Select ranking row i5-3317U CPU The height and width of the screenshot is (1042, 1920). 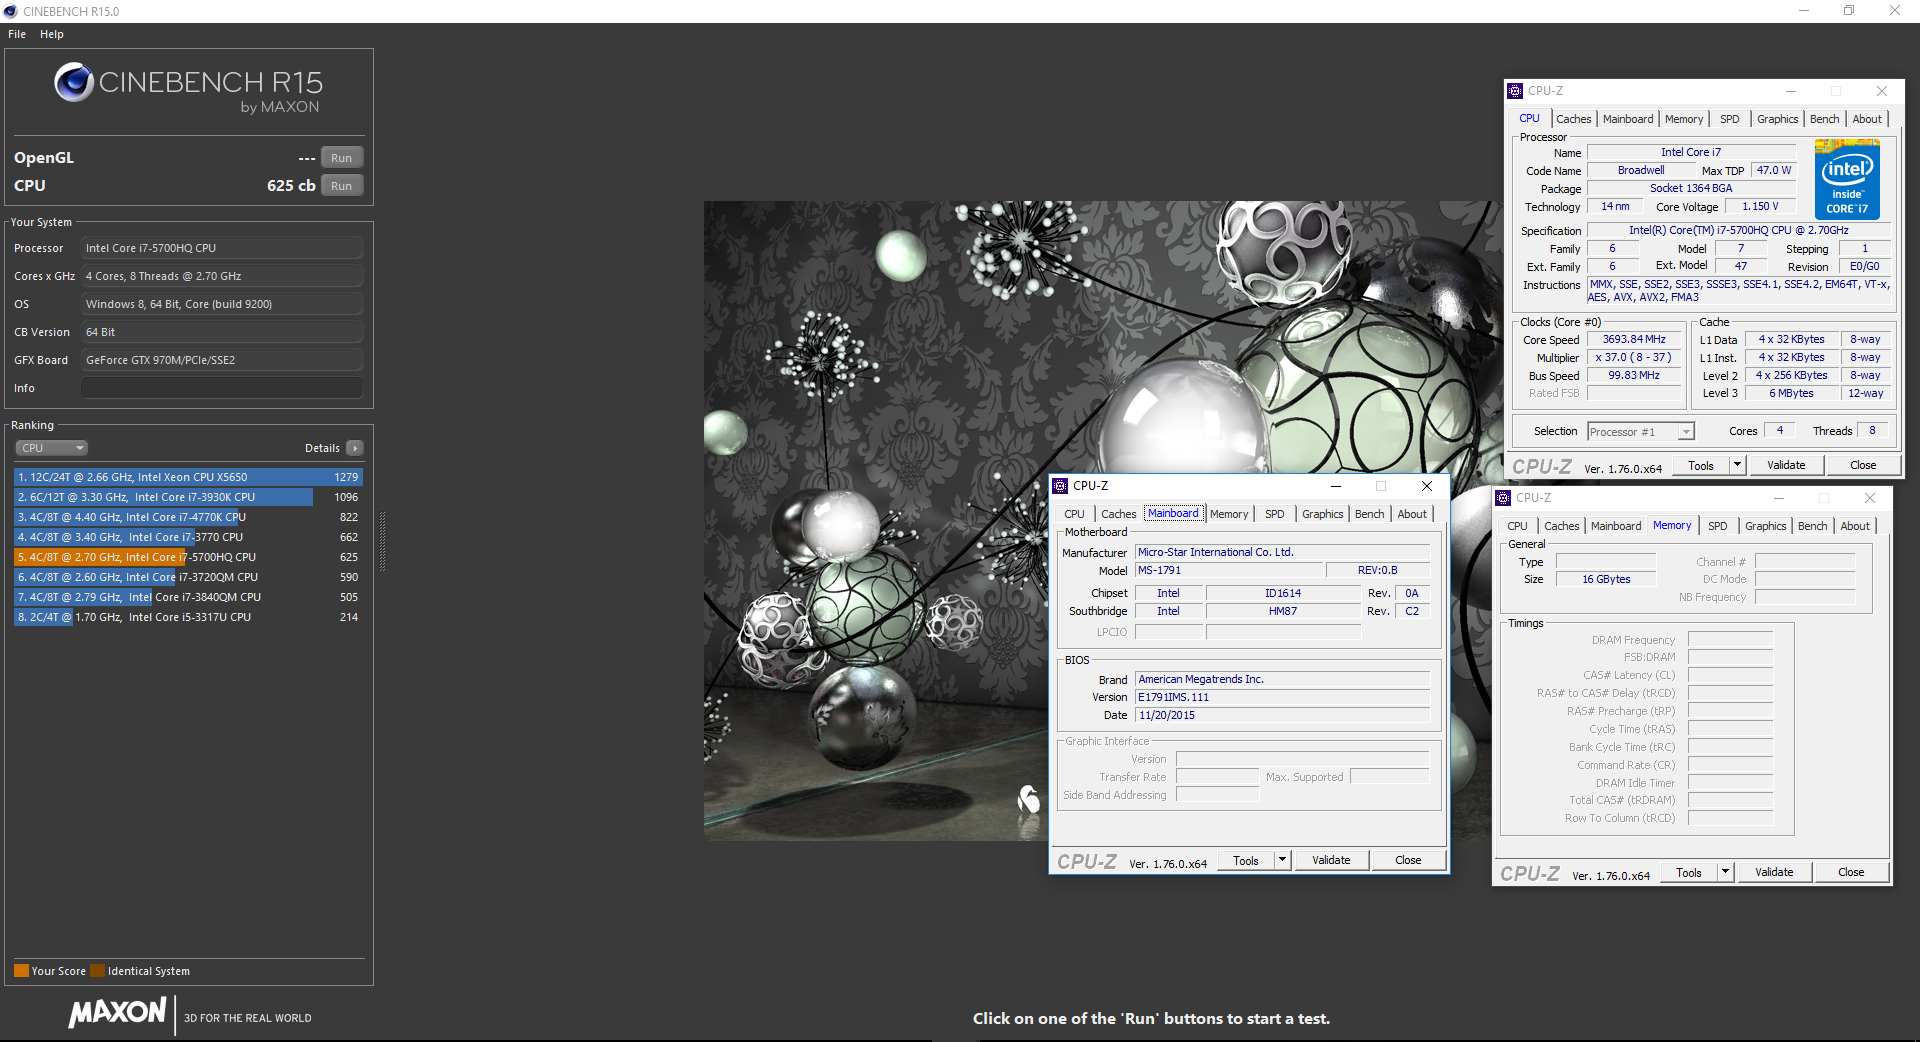[x=188, y=617]
